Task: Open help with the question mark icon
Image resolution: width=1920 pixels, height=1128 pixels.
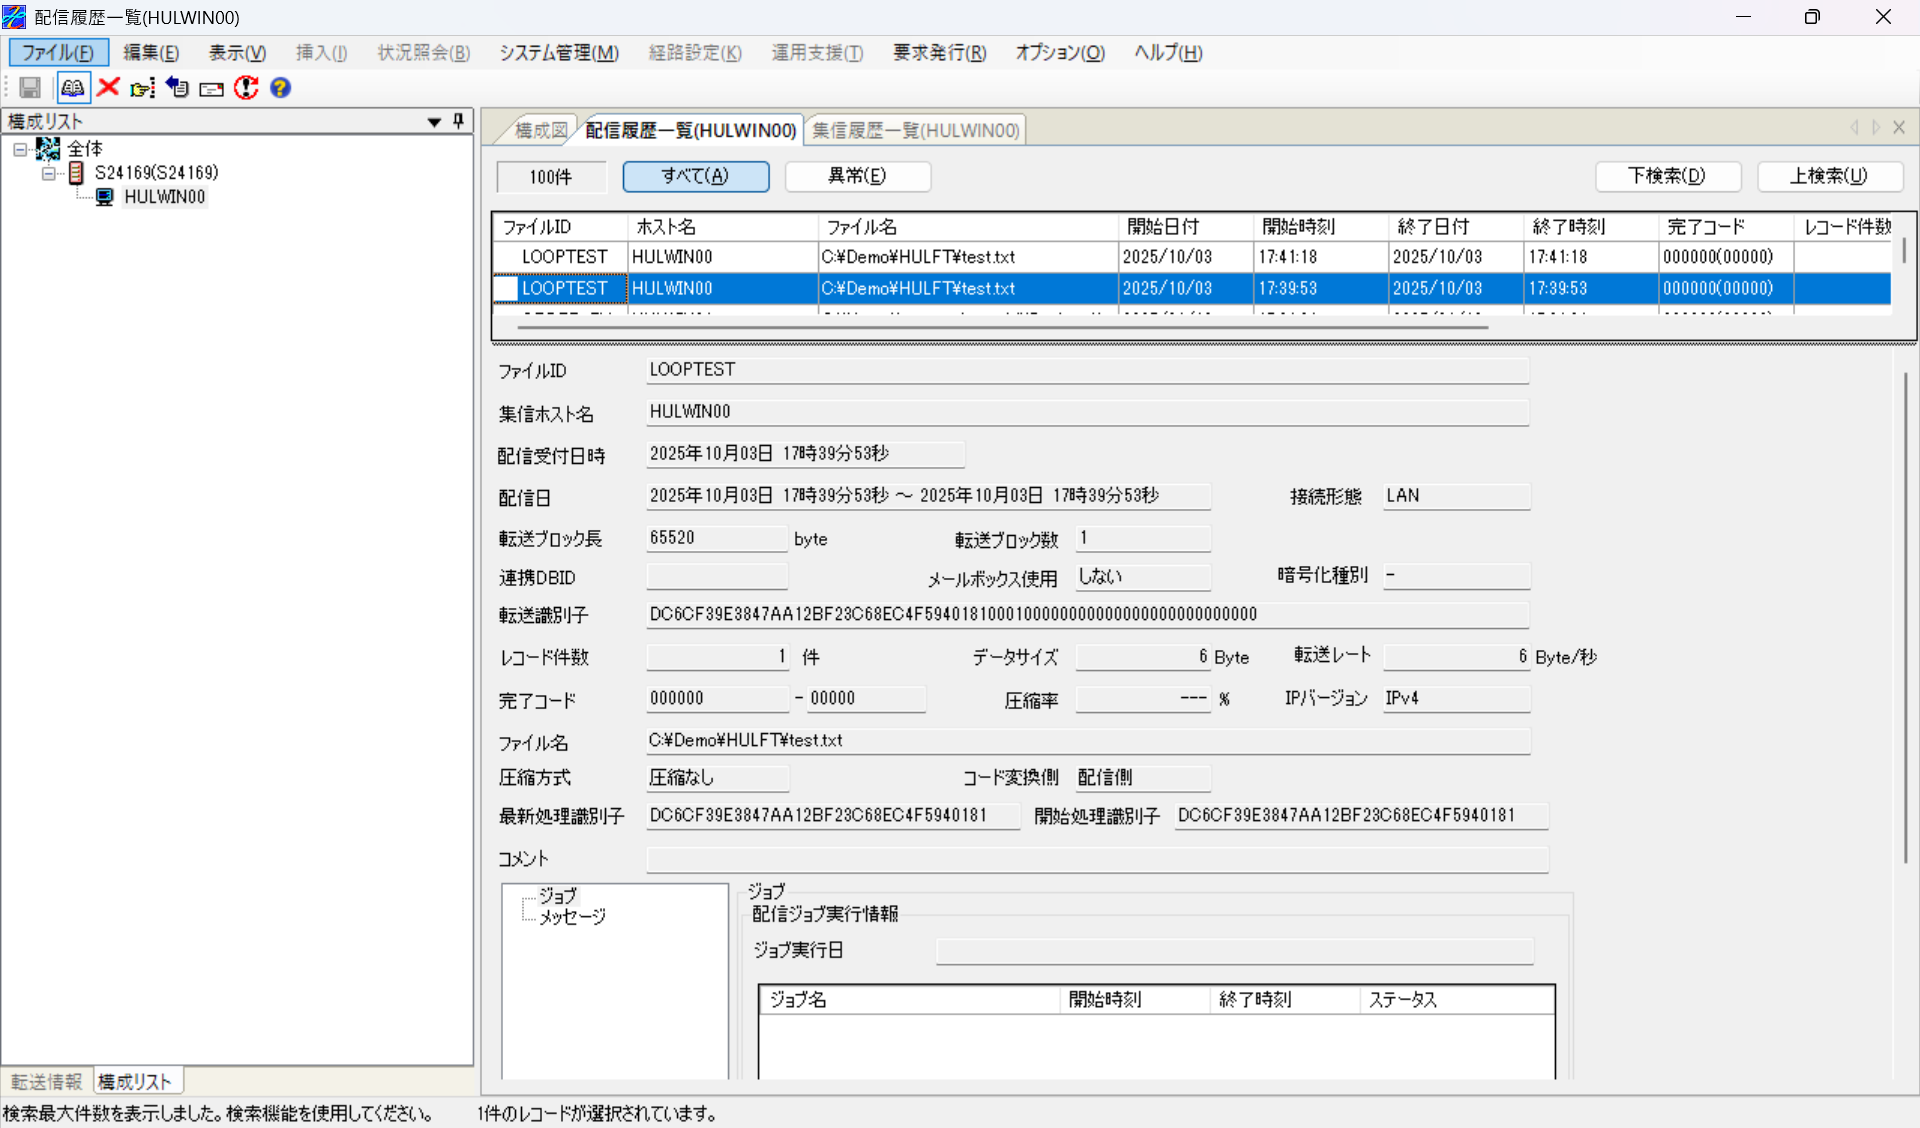Action: pyautogui.click(x=280, y=88)
